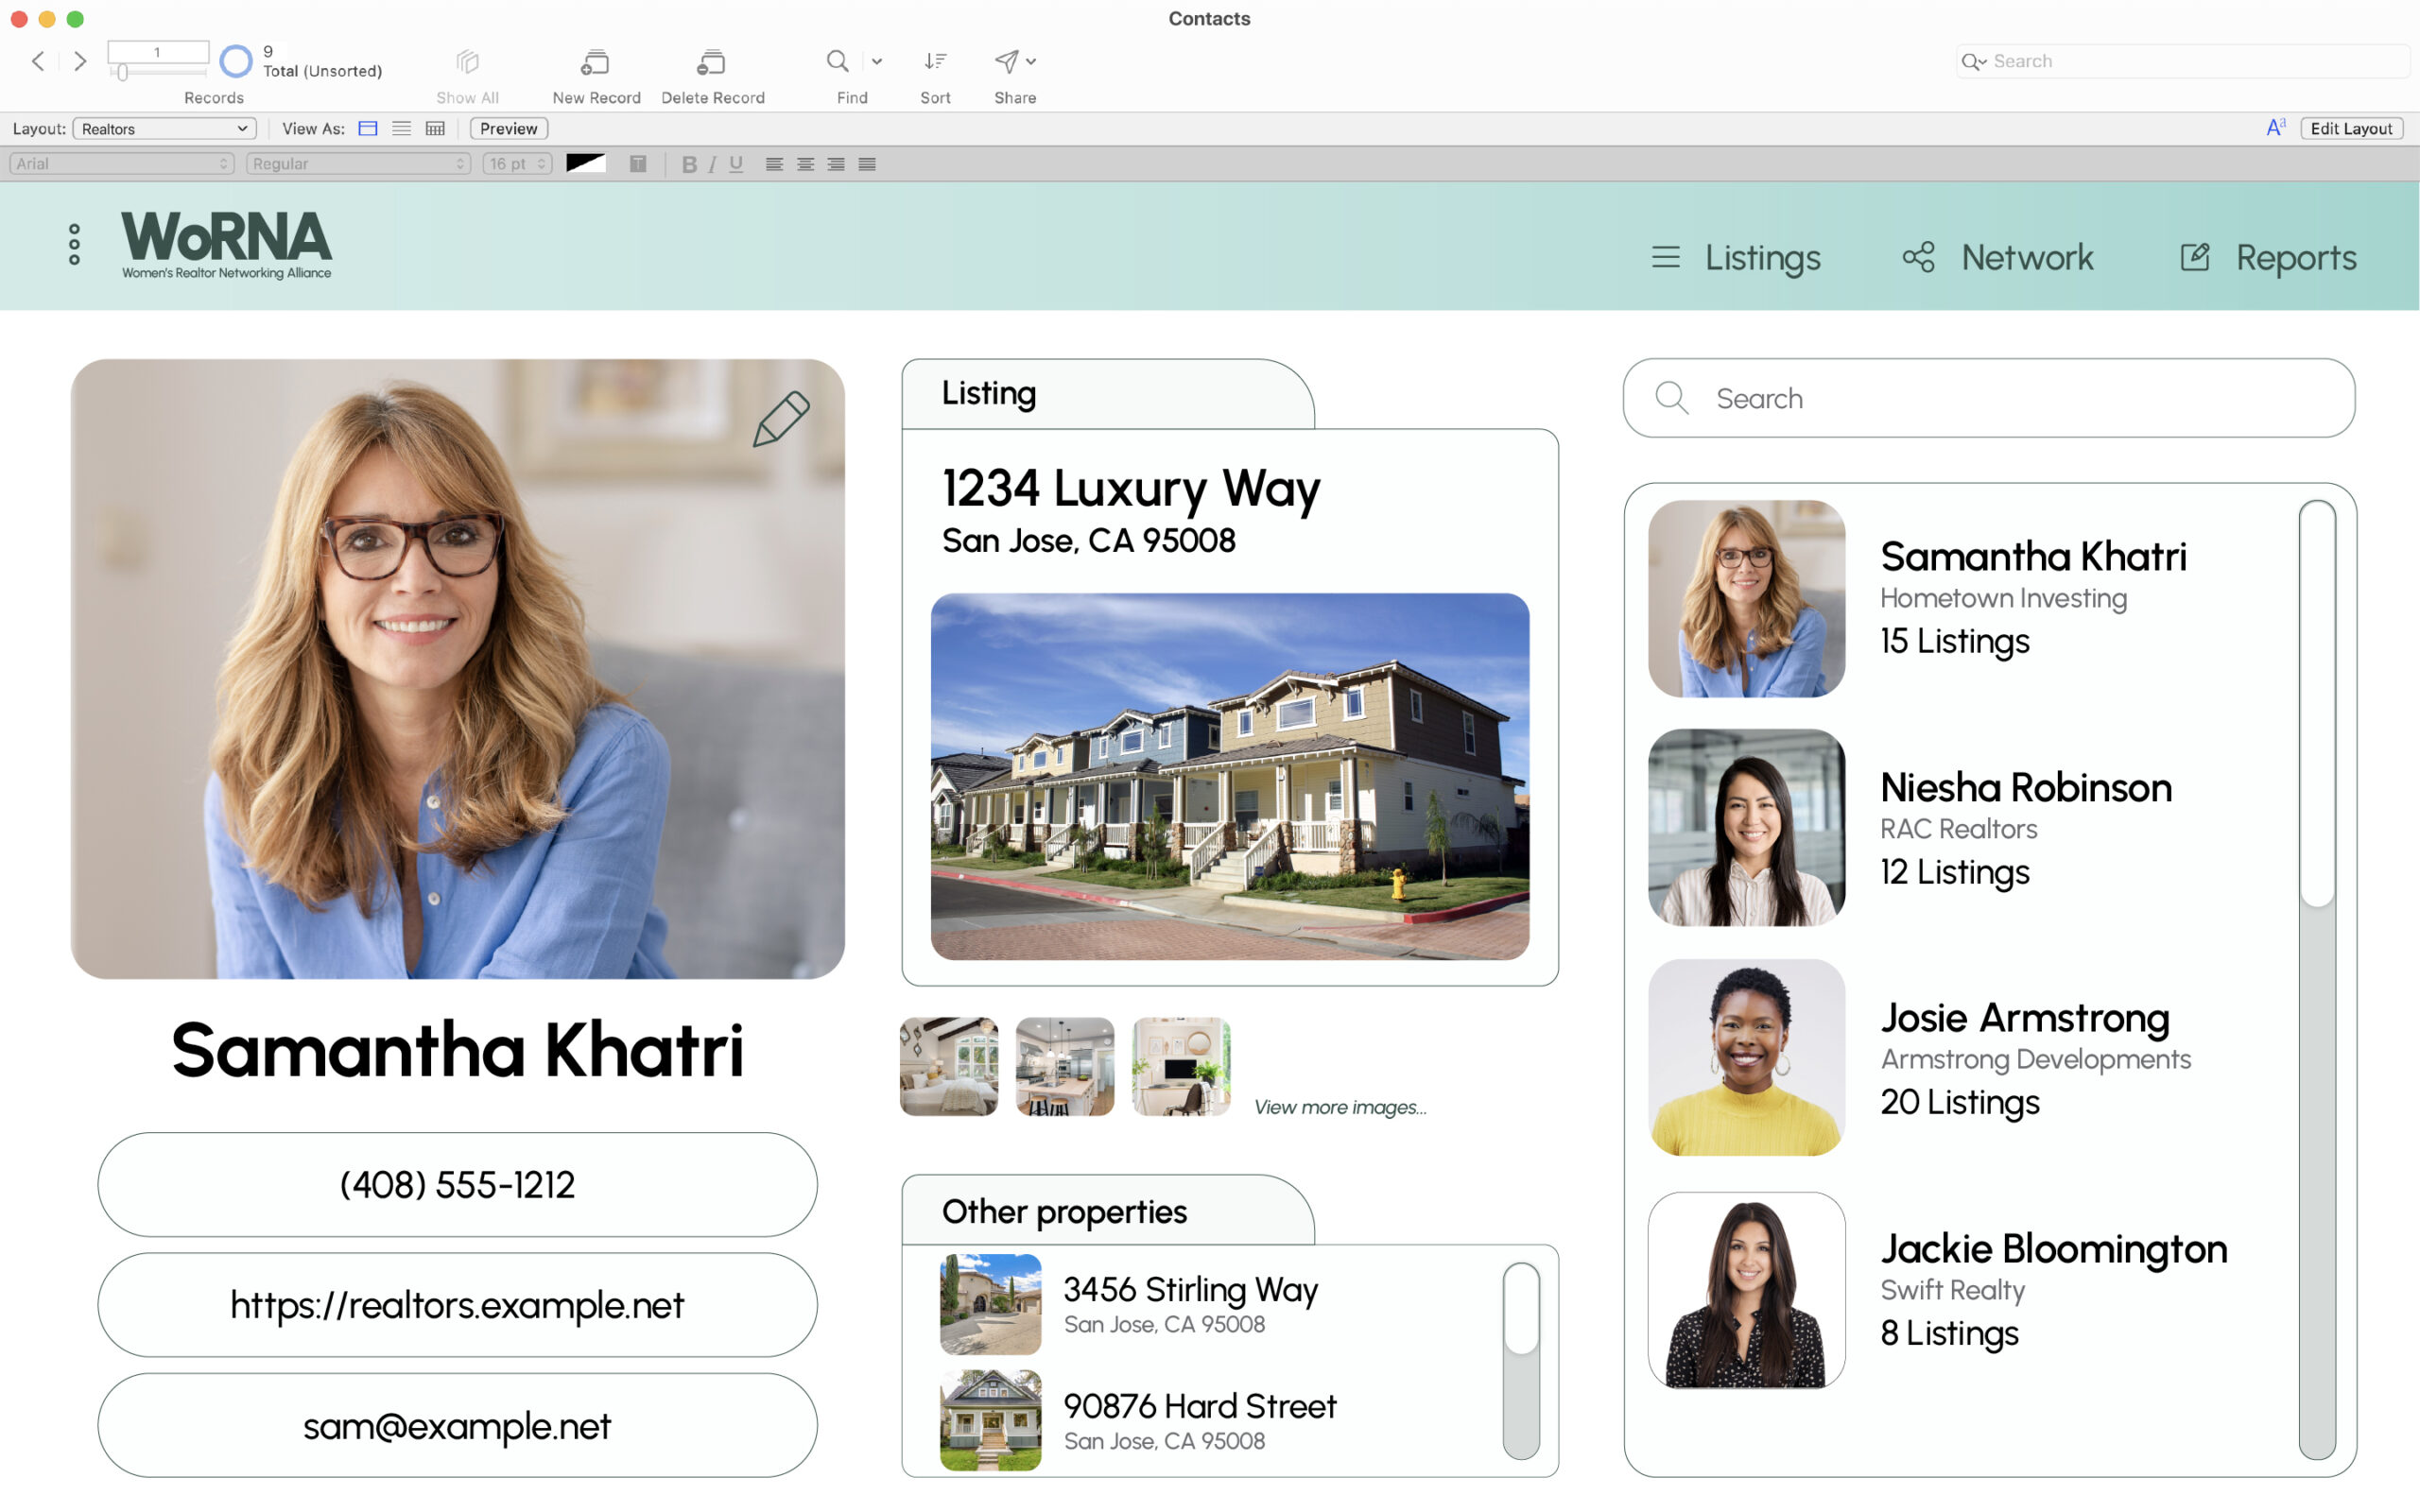Align text right
Image resolution: width=2420 pixels, height=1512 pixels.
pos(836,164)
